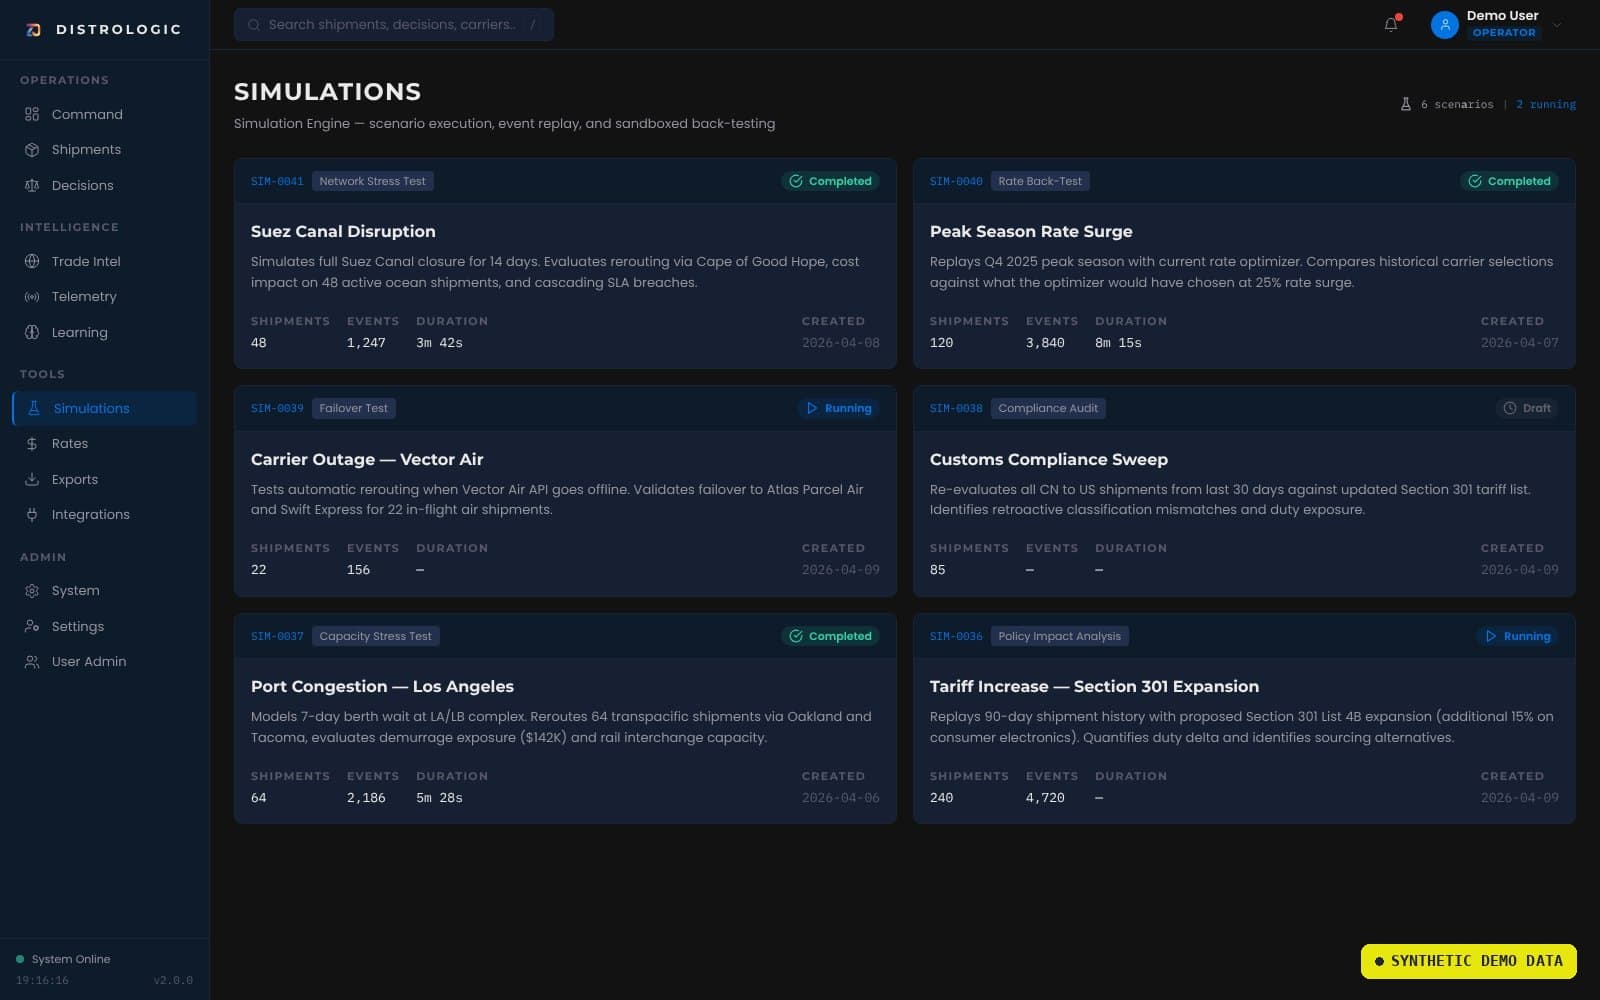Click the Exports download icon
1600x1000 pixels.
coord(32,479)
